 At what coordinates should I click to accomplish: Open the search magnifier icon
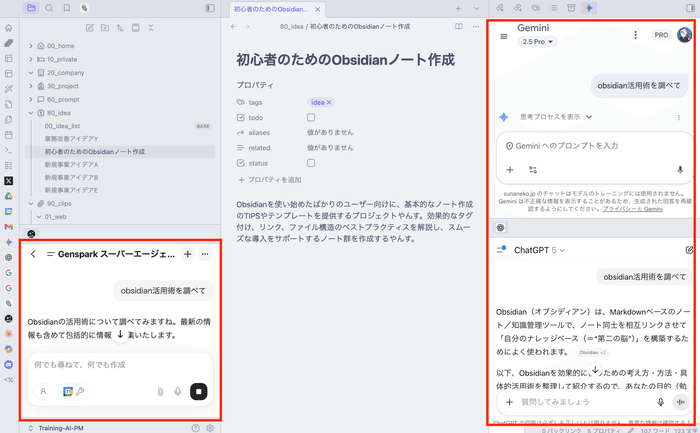[x=49, y=8]
